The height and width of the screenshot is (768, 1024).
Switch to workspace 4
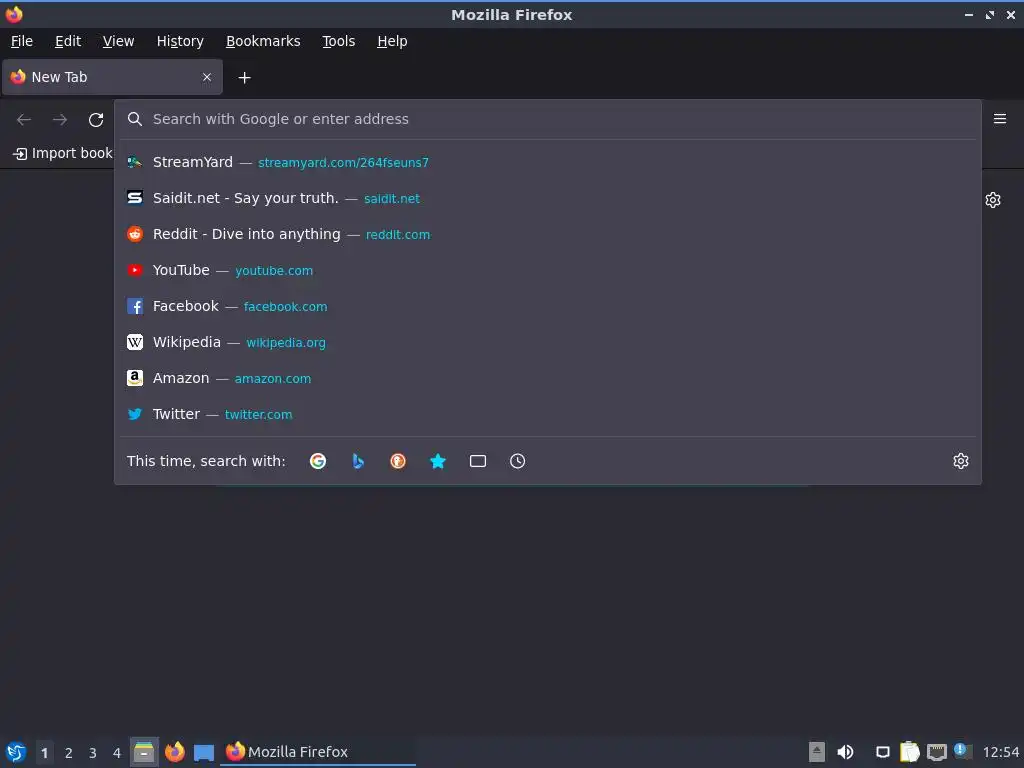117,753
